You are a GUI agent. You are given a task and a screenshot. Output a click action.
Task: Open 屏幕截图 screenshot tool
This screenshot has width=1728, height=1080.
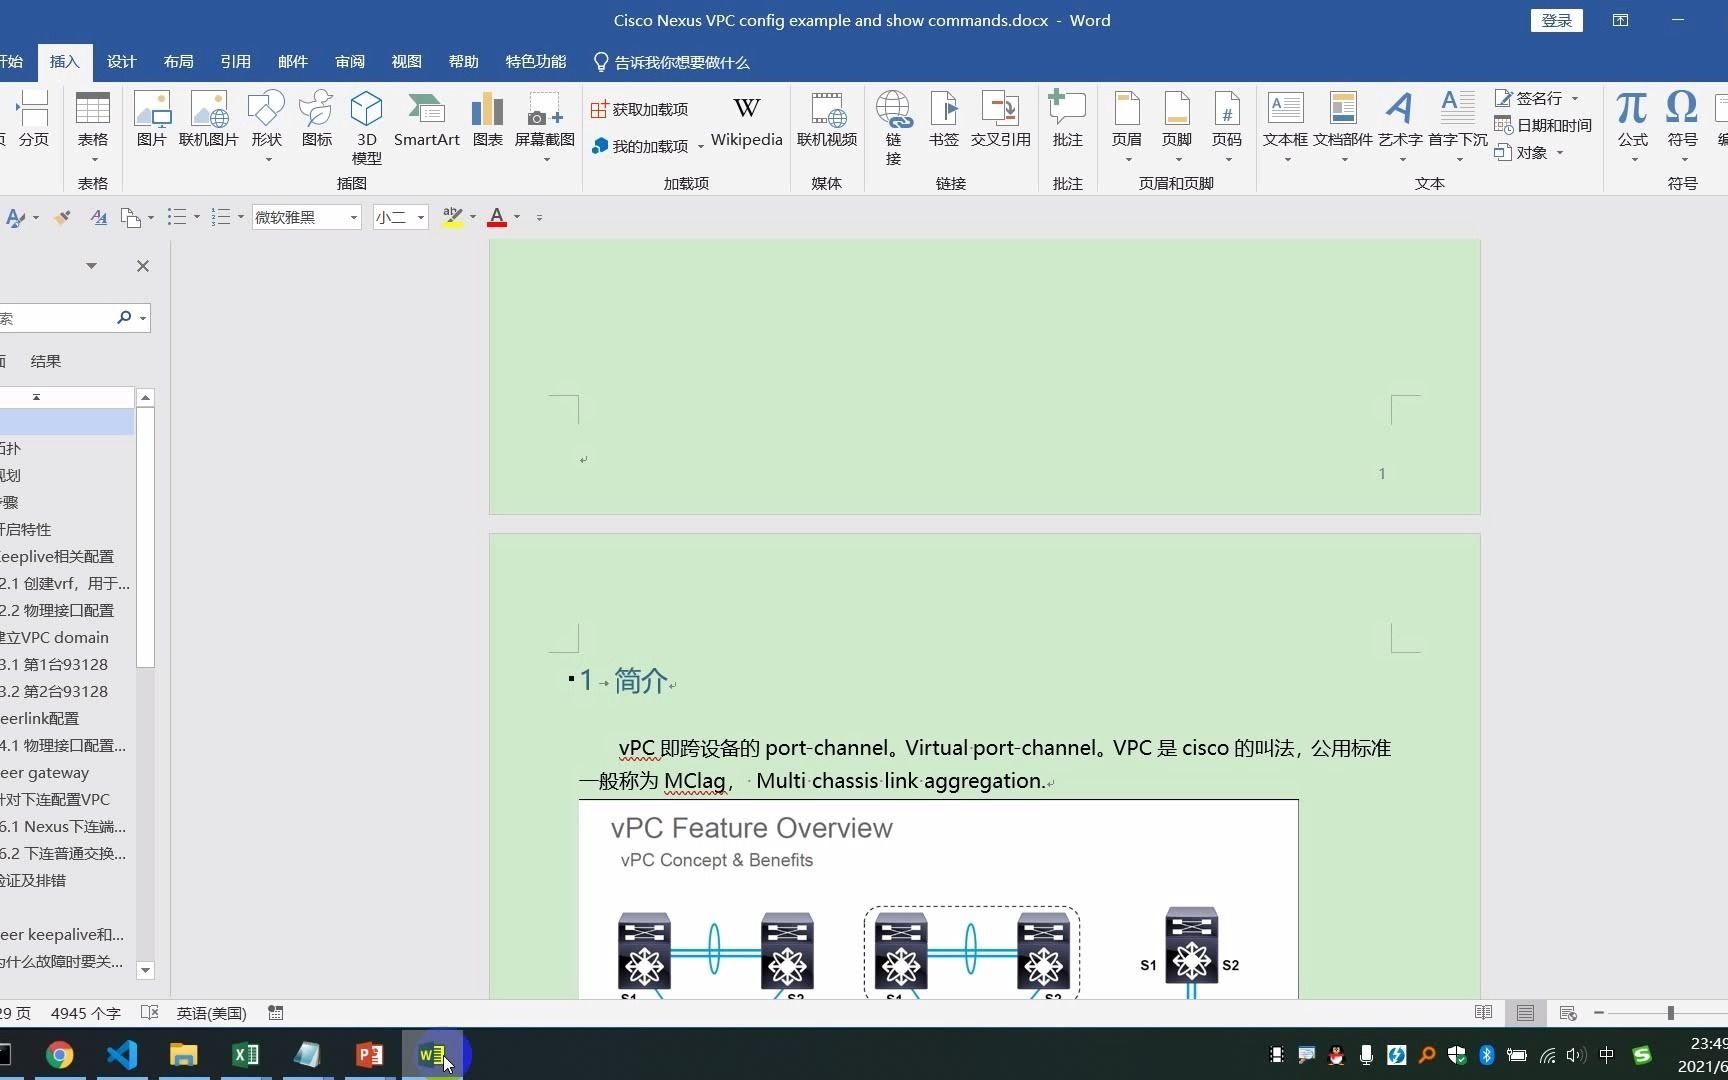click(x=545, y=127)
